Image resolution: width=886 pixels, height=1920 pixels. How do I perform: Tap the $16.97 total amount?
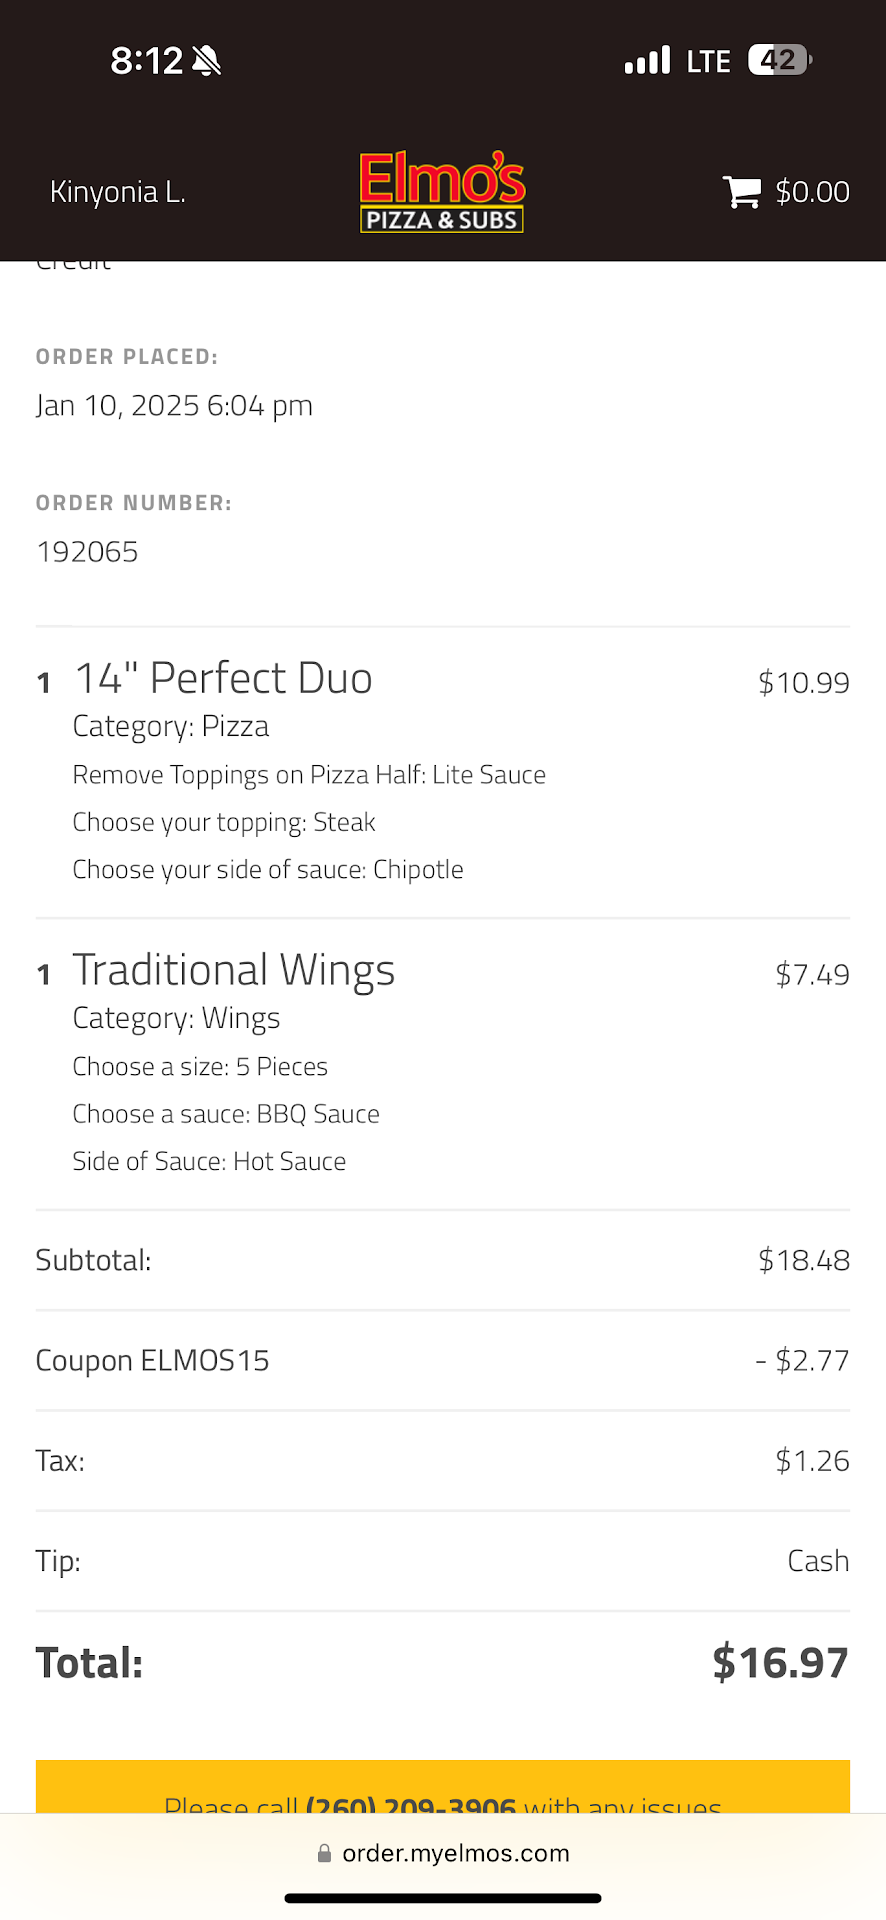point(780,1662)
